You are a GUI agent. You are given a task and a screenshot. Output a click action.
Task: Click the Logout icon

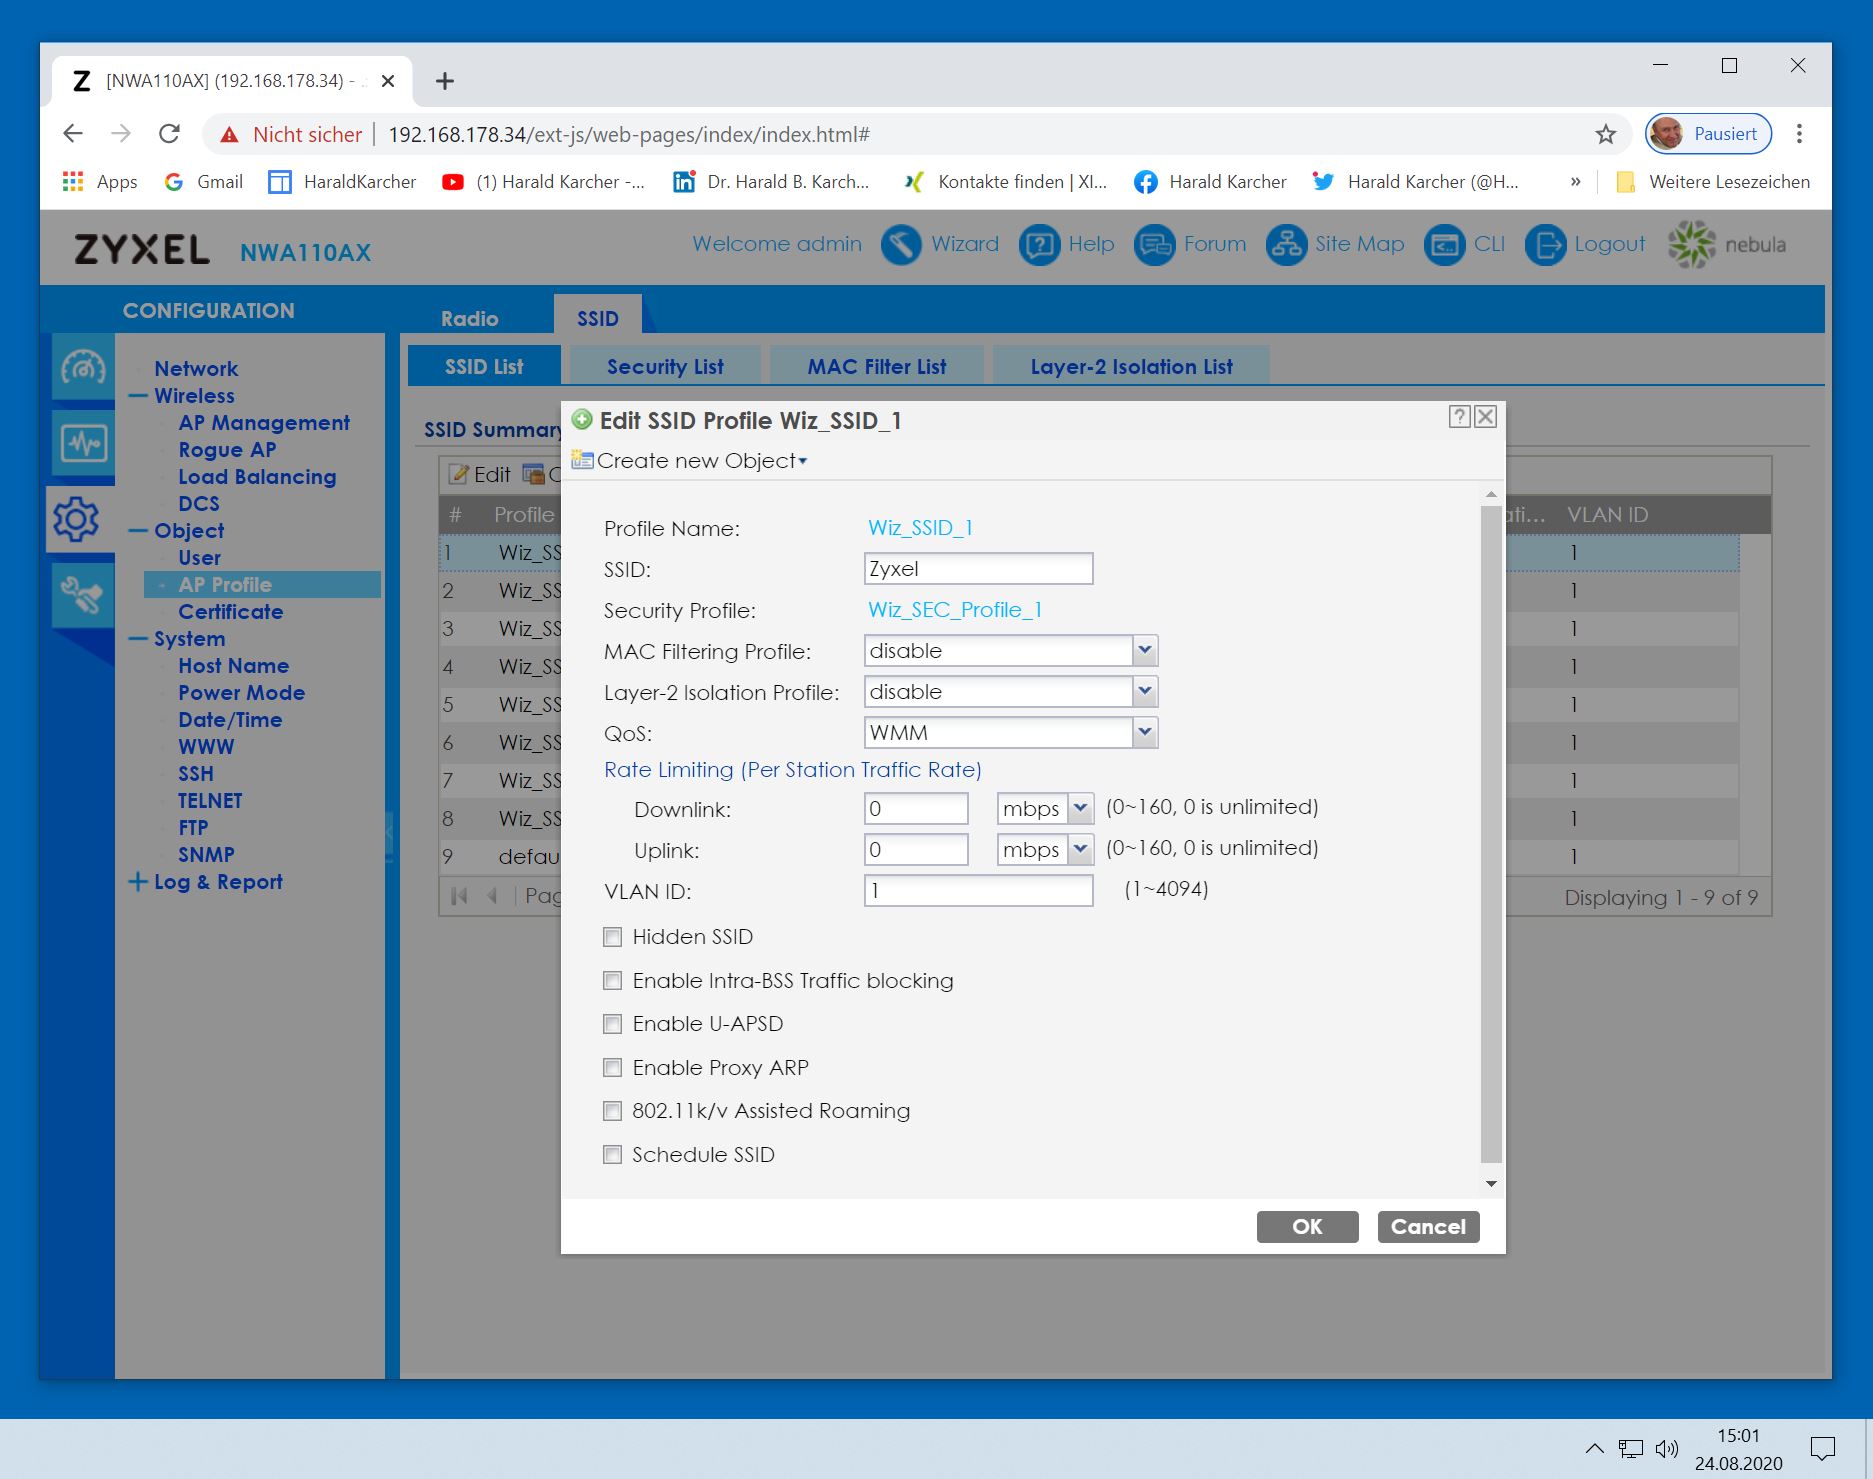click(x=1545, y=245)
